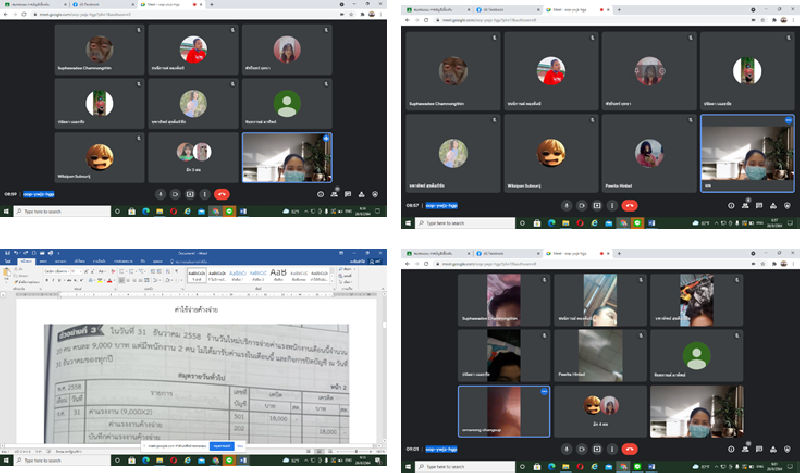Image resolution: width=800 pixels, height=473 pixels.
Task: Open the File tab in the Word ribbon
Action: coord(8,258)
